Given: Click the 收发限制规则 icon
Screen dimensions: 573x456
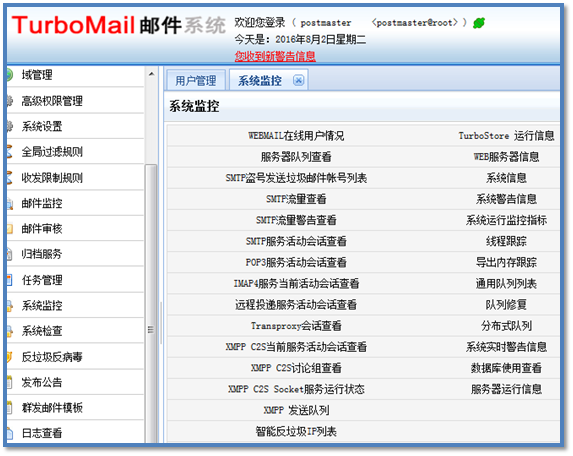Looking at the screenshot, I should tap(10, 178).
